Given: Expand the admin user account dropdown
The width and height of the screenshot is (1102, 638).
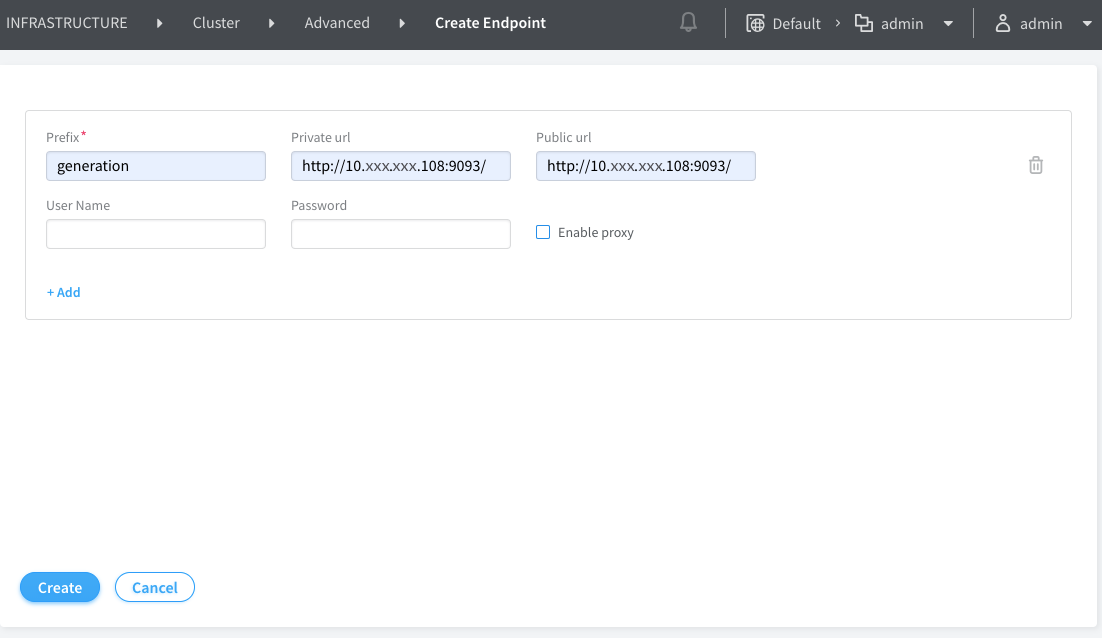Looking at the screenshot, I should pyautogui.click(x=1087, y=24).
